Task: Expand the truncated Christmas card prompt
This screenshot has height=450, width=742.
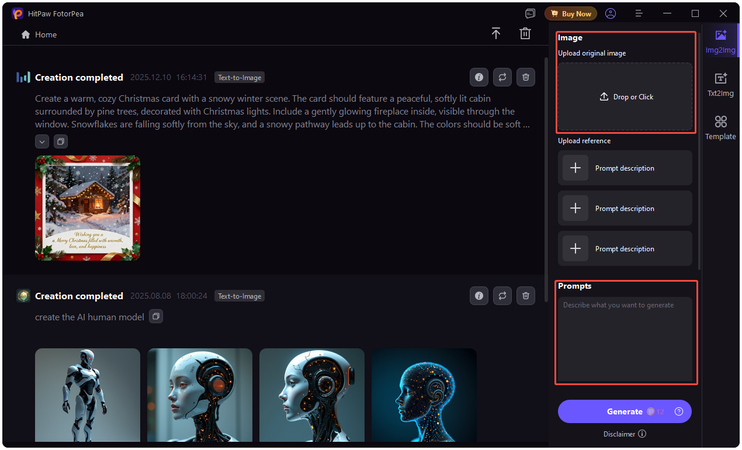Action: pyautogui.click(x=42, y=141)
